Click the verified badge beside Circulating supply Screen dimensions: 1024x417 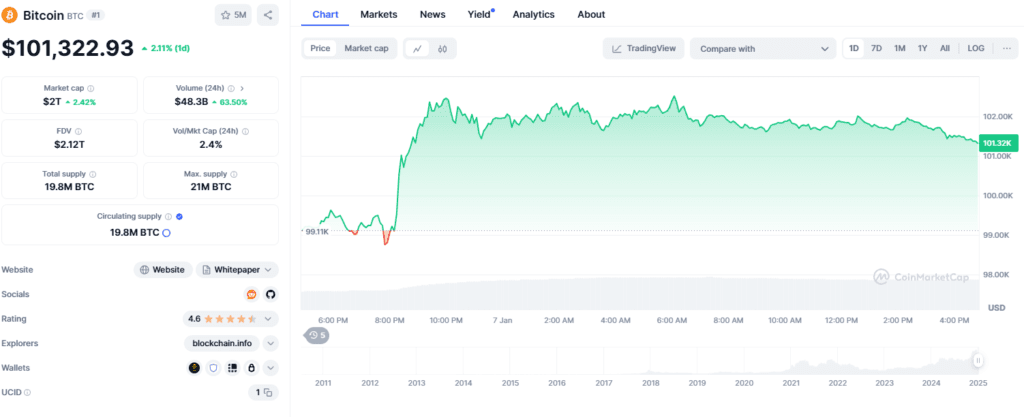[180, 217]
